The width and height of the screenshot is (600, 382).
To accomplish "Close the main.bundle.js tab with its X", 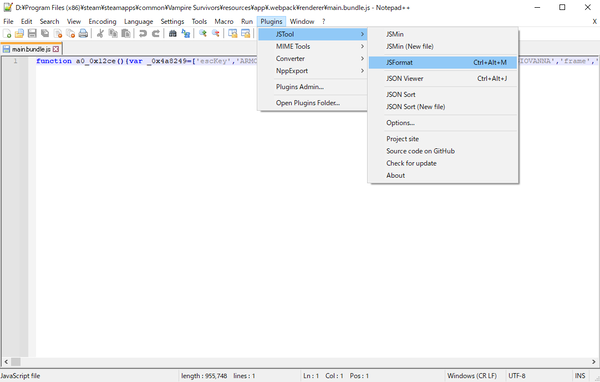I will click(x=56, y=49).
